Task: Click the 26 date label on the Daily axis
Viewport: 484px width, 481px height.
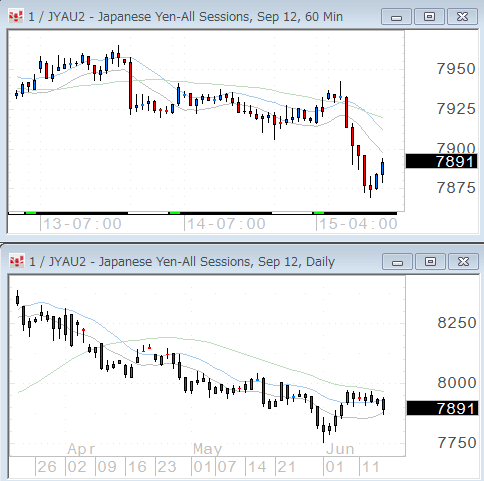Action: tap(47, 467)
